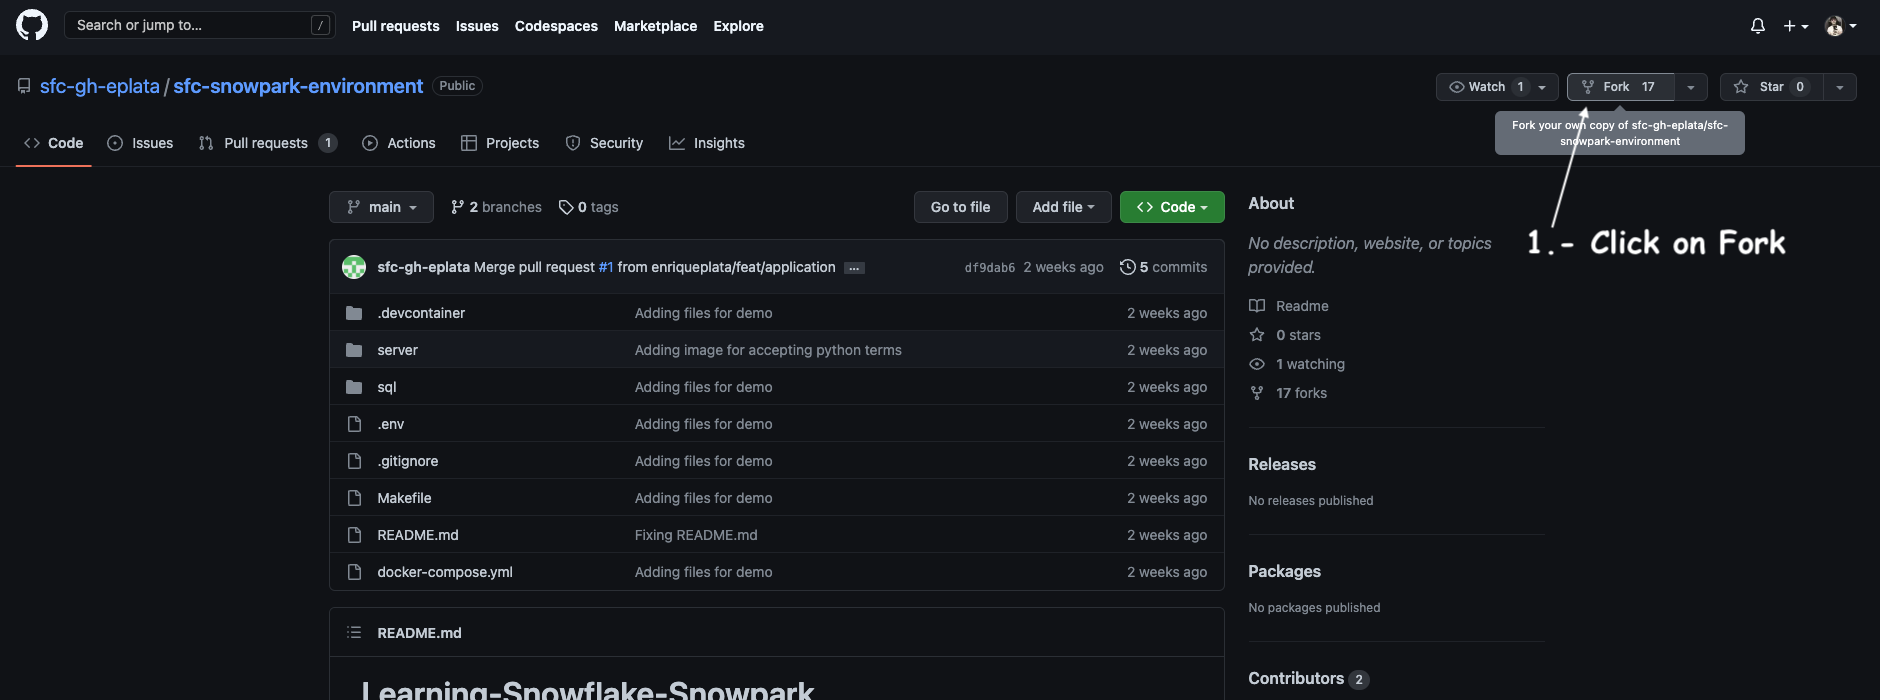Open the Add file dropdown
1880x700 pixels.
1063,207
